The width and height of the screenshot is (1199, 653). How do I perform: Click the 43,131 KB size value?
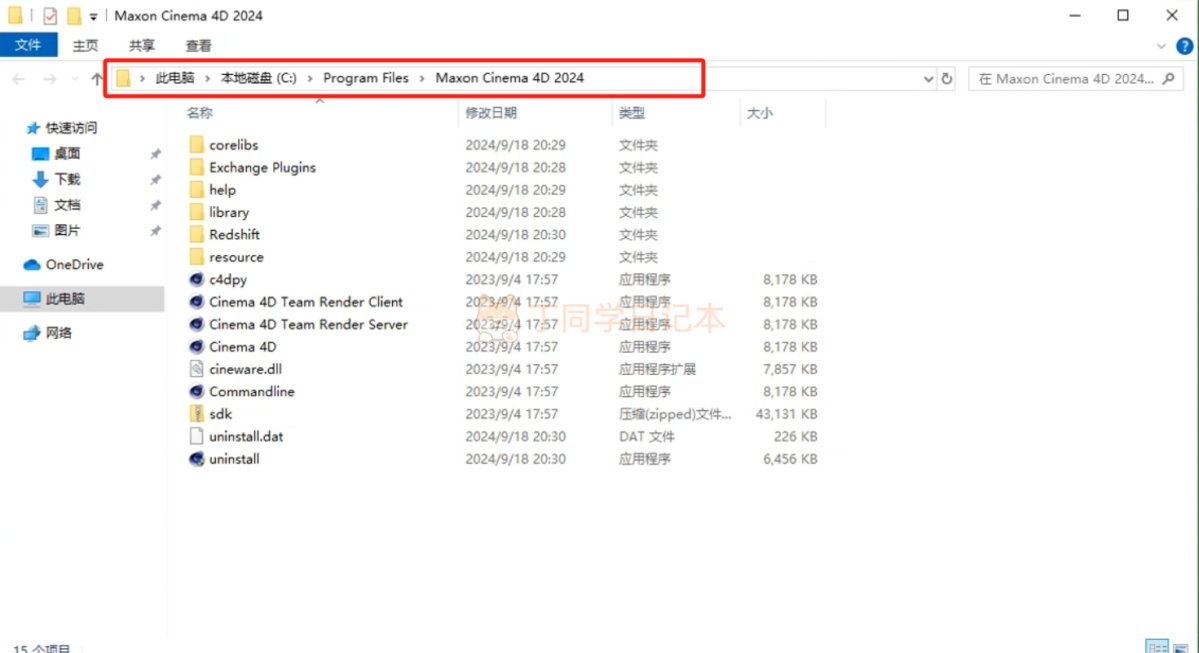coord(786,414)
